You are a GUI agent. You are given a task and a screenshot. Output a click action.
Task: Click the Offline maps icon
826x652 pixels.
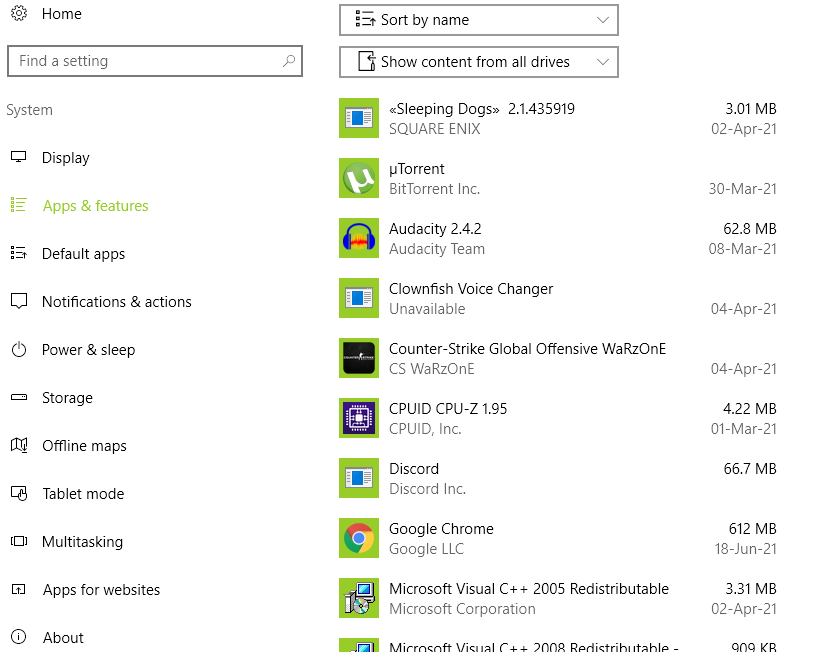click(x=19, y=445)
